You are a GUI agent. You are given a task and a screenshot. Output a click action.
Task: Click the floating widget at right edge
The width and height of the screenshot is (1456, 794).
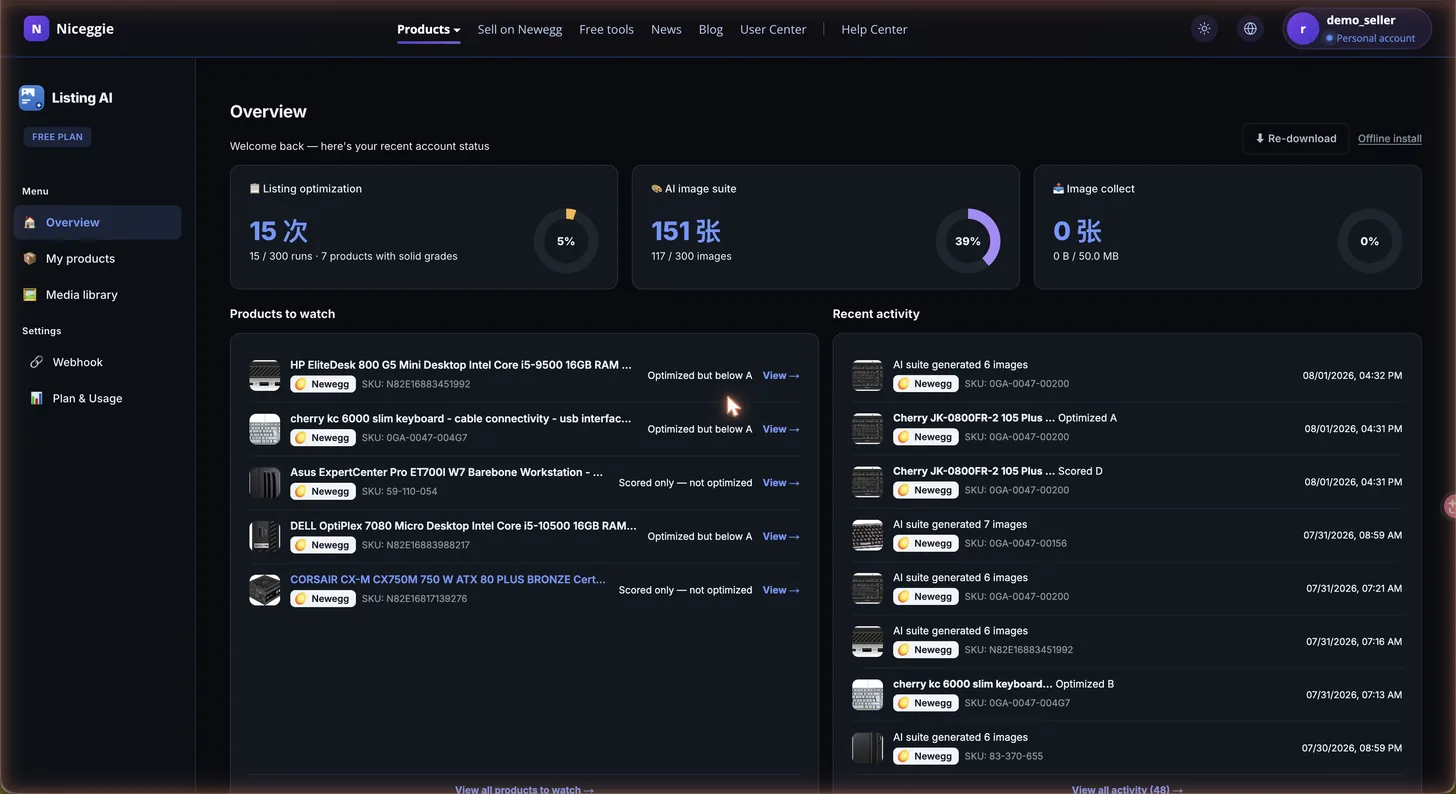point(1449,506)
